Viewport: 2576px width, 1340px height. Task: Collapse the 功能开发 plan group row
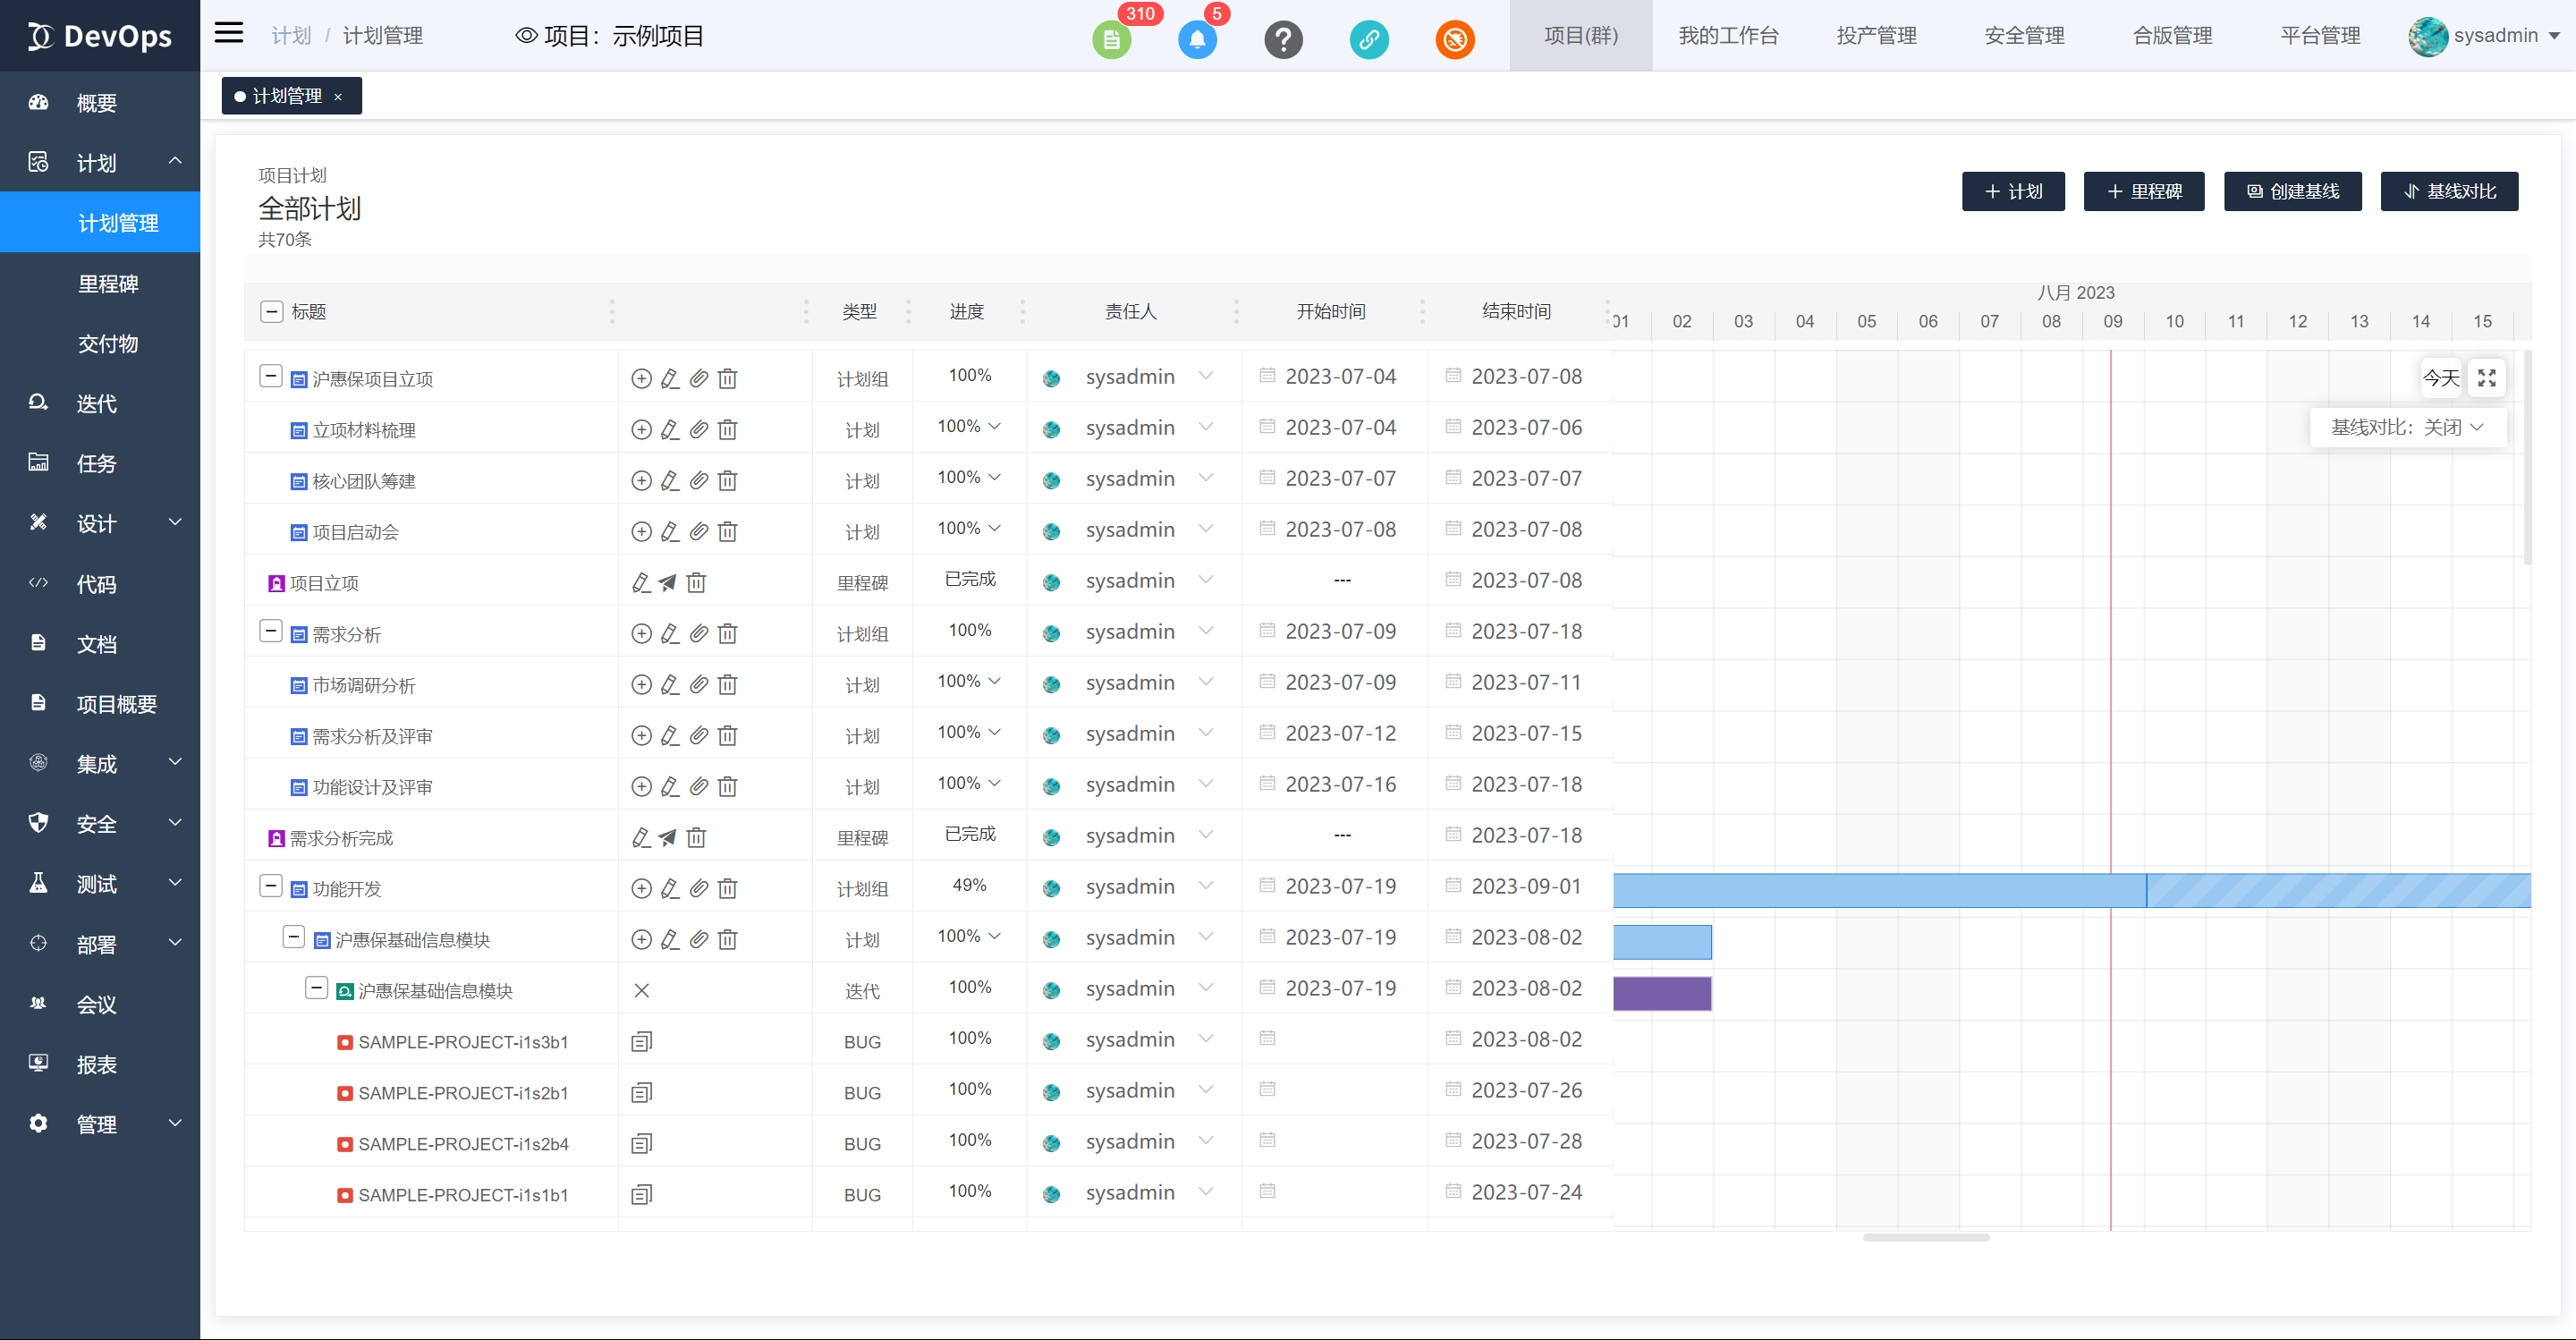coord(270,886)
